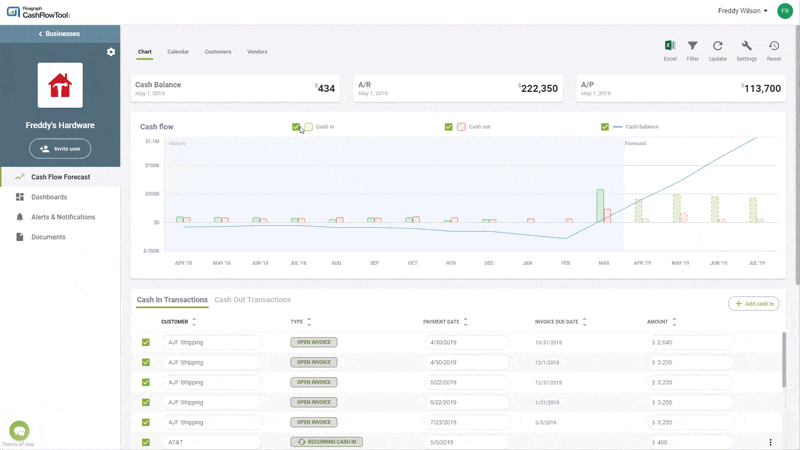Sort by Payment Date column arrows
800x450 pixels.
465,322
